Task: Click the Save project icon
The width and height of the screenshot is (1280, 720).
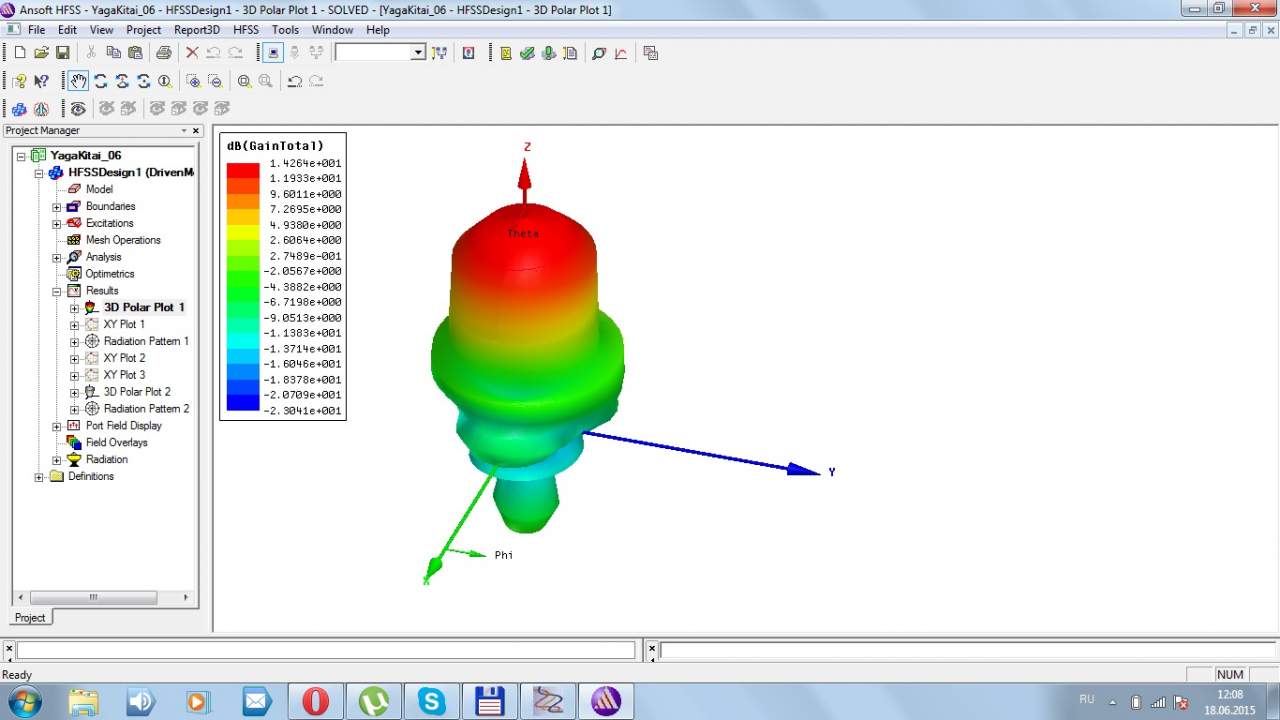Action: point(62,53)
